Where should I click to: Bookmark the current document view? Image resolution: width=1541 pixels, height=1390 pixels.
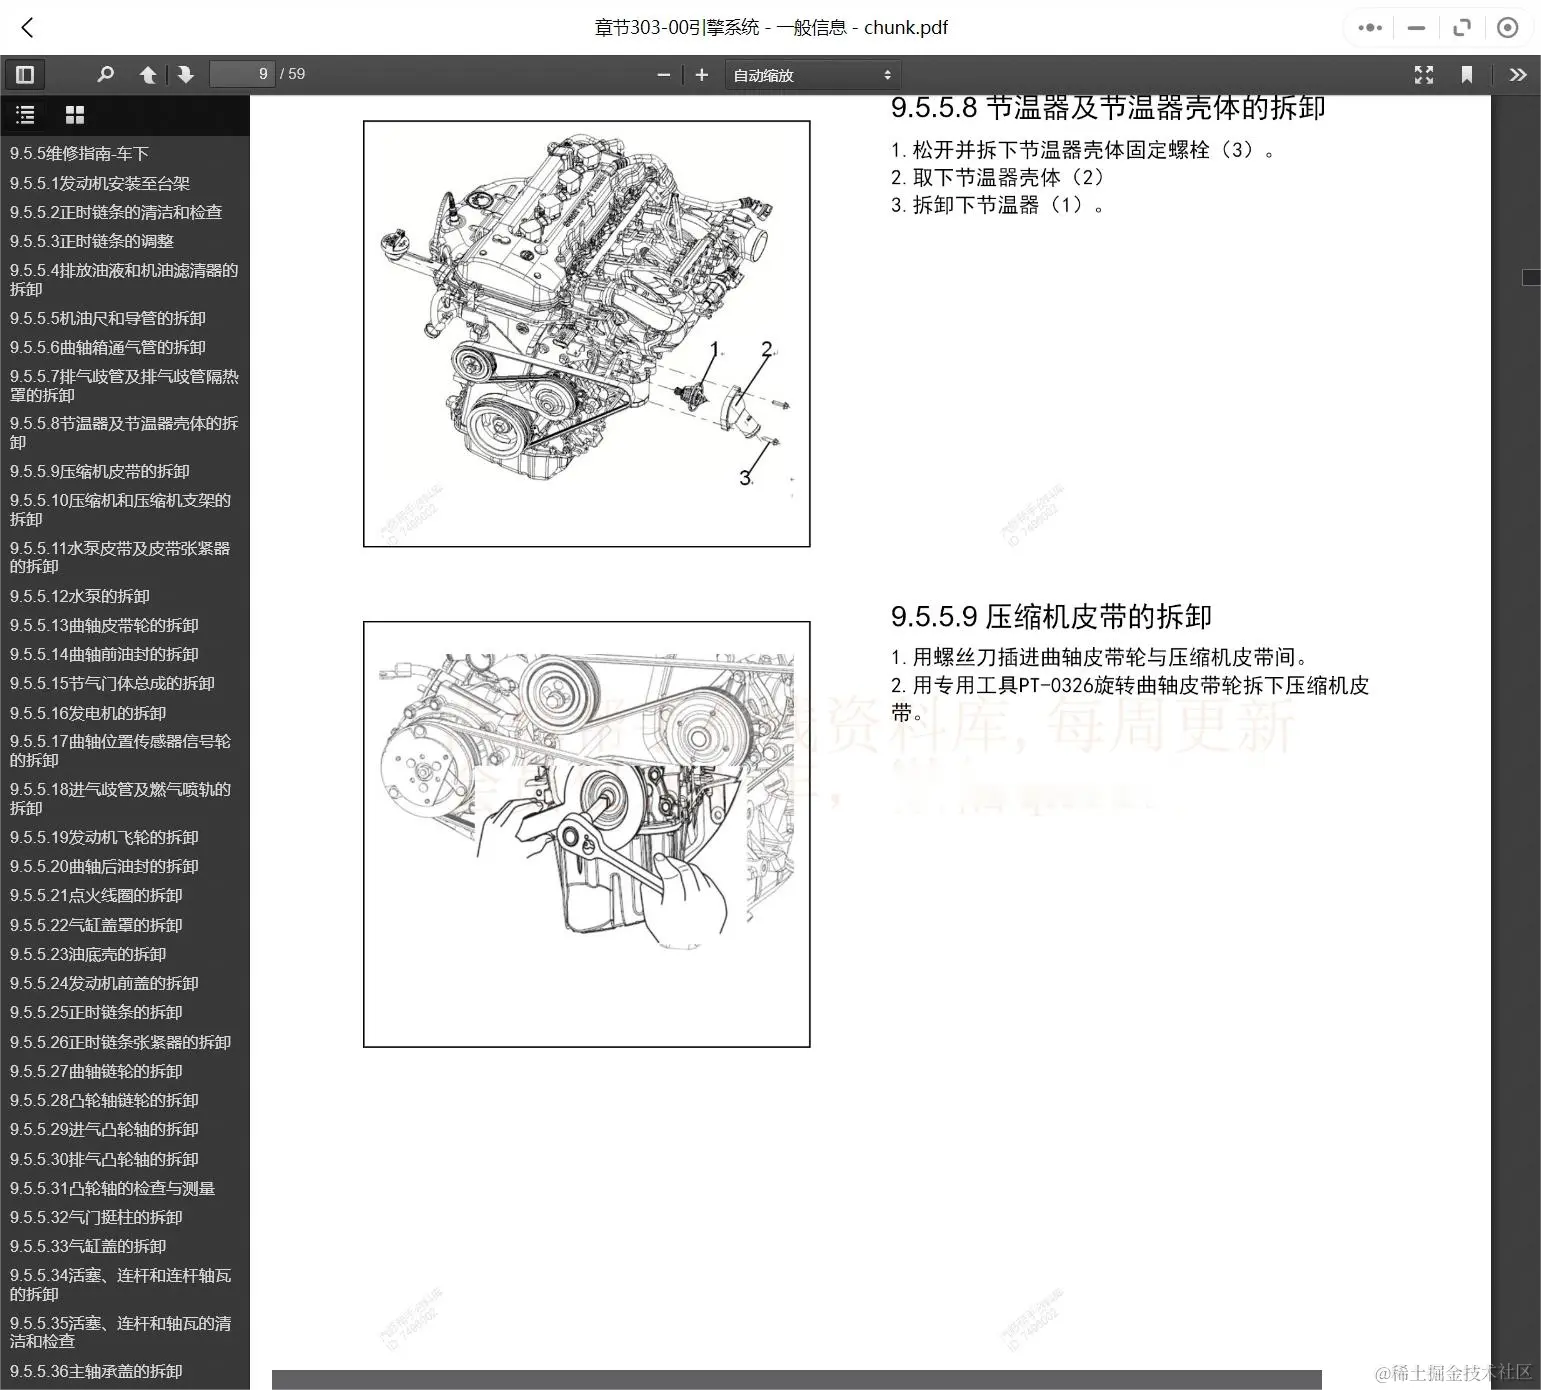tap(1467, 74)
